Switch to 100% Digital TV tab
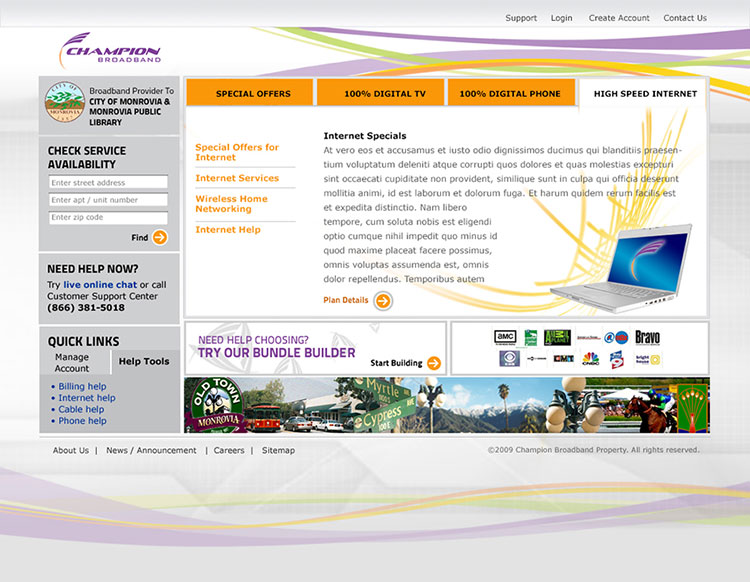Viewport: 750px width, 582px height. 385,94
